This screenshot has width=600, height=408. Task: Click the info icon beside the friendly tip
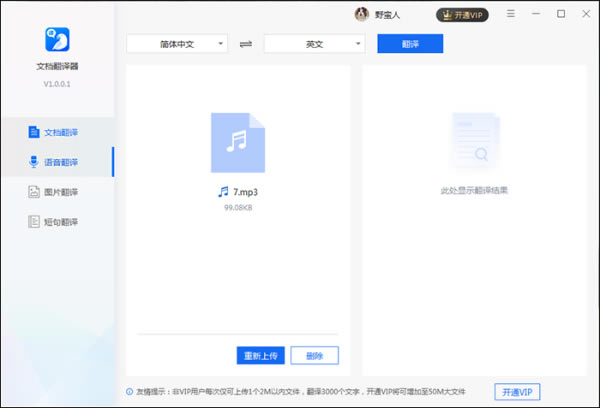[130, 391]
